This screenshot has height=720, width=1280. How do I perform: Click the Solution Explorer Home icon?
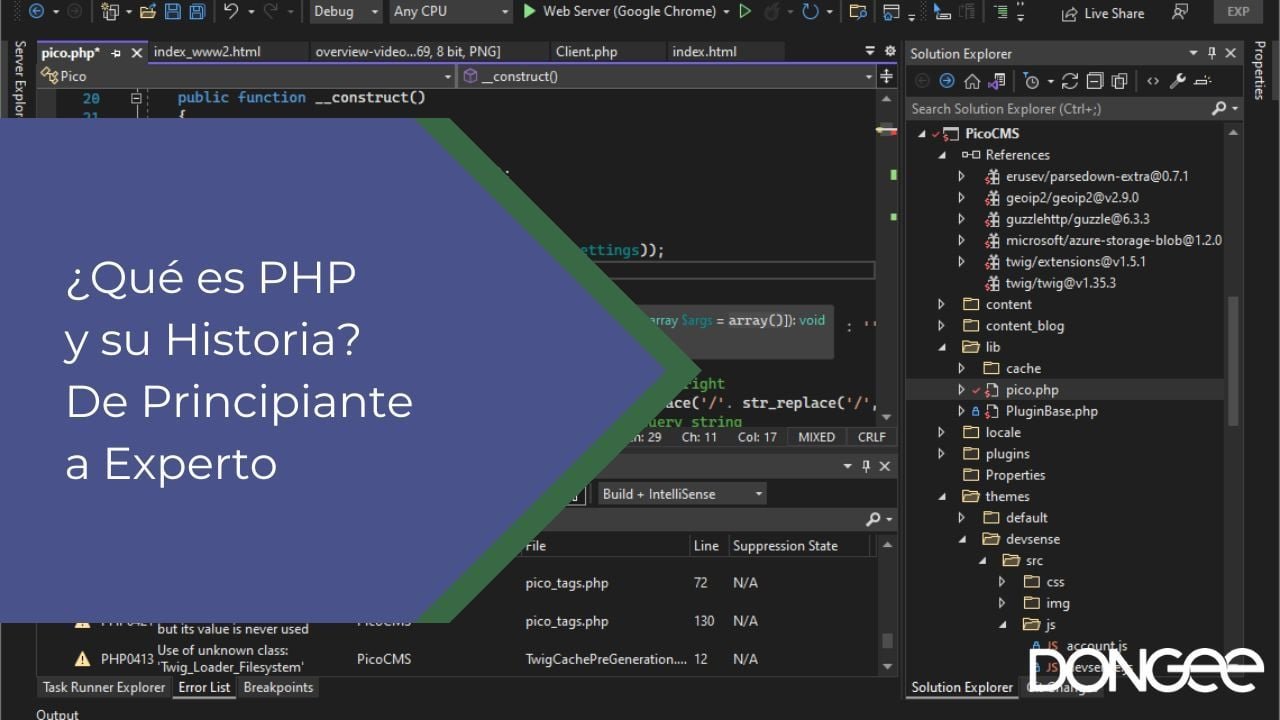(x=972, y=81)
